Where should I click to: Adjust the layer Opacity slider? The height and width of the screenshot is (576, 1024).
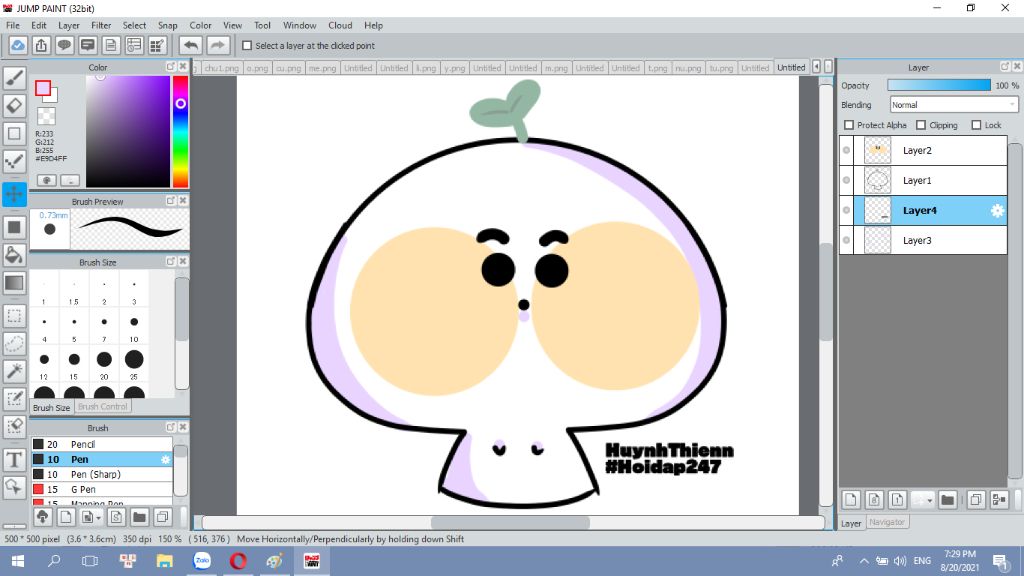coord(938,85)
